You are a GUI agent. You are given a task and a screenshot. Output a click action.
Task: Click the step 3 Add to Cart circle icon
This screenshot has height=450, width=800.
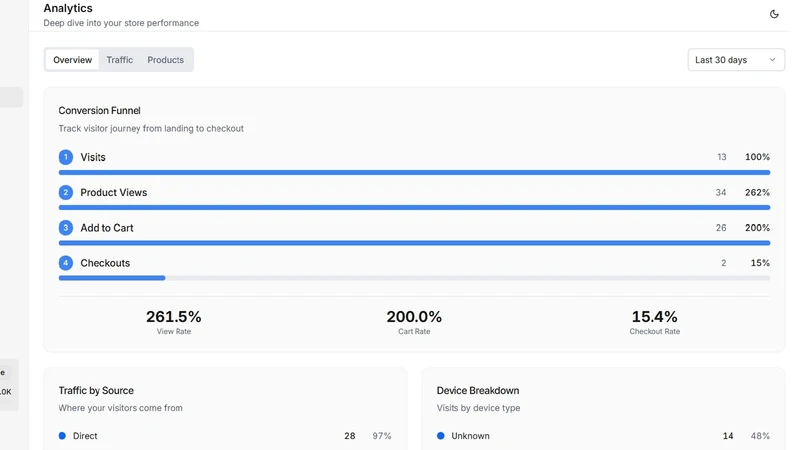point(65,228)
